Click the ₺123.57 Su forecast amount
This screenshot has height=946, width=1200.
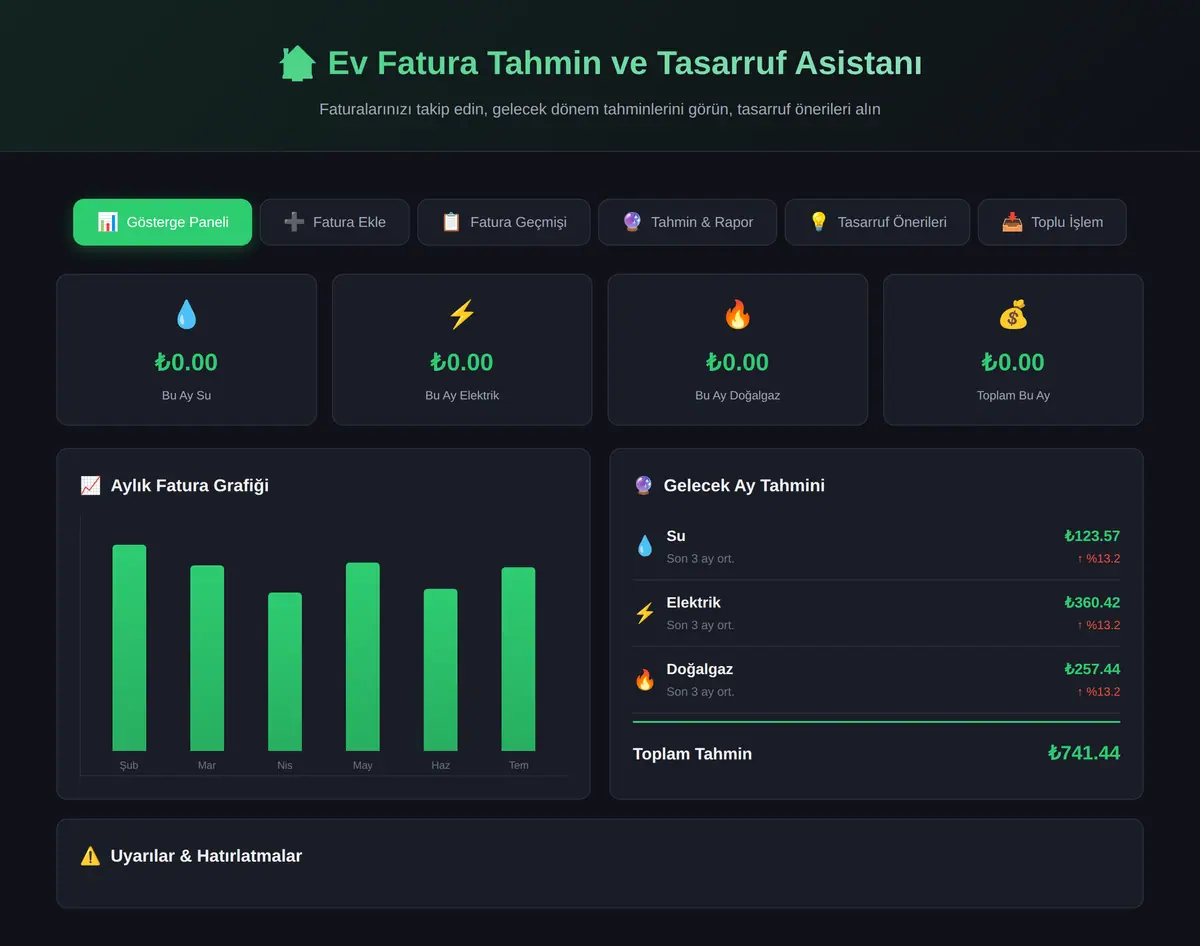point(1092,536)
